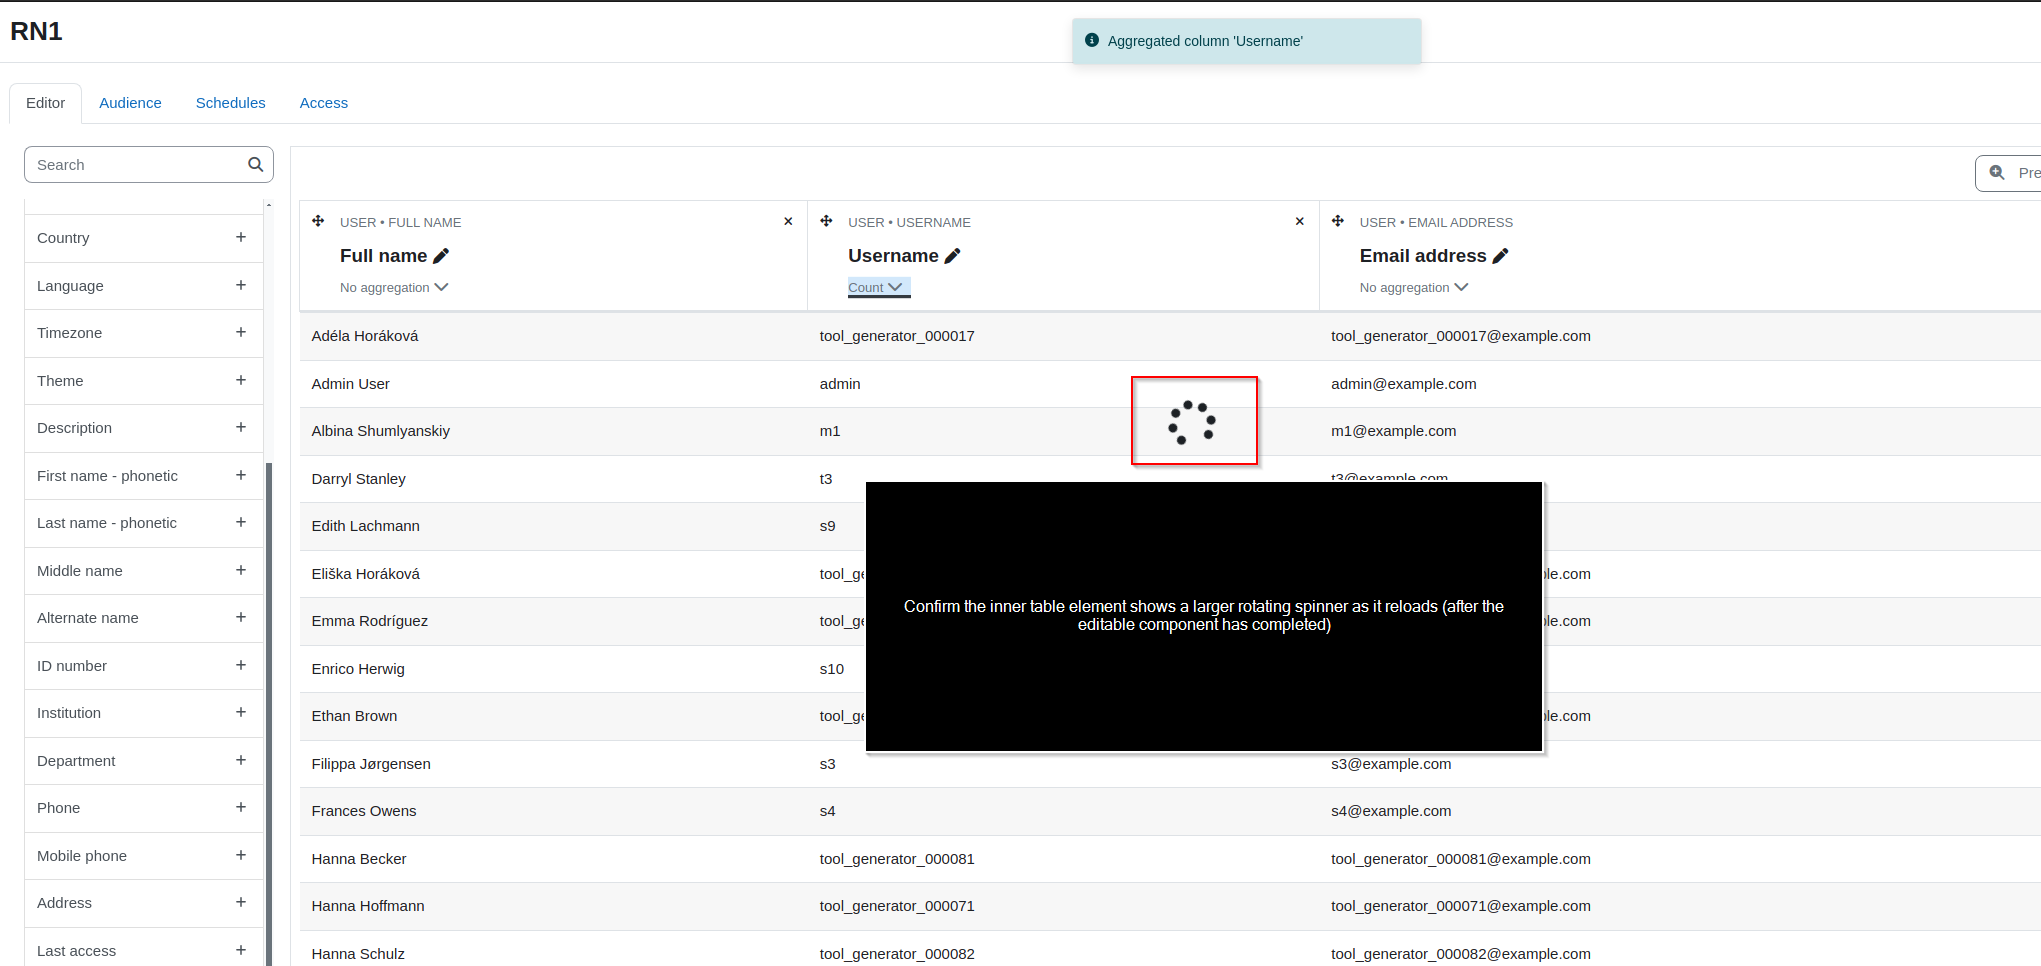Open Email address aggregation dropdown

click(x=1414, y=287)
